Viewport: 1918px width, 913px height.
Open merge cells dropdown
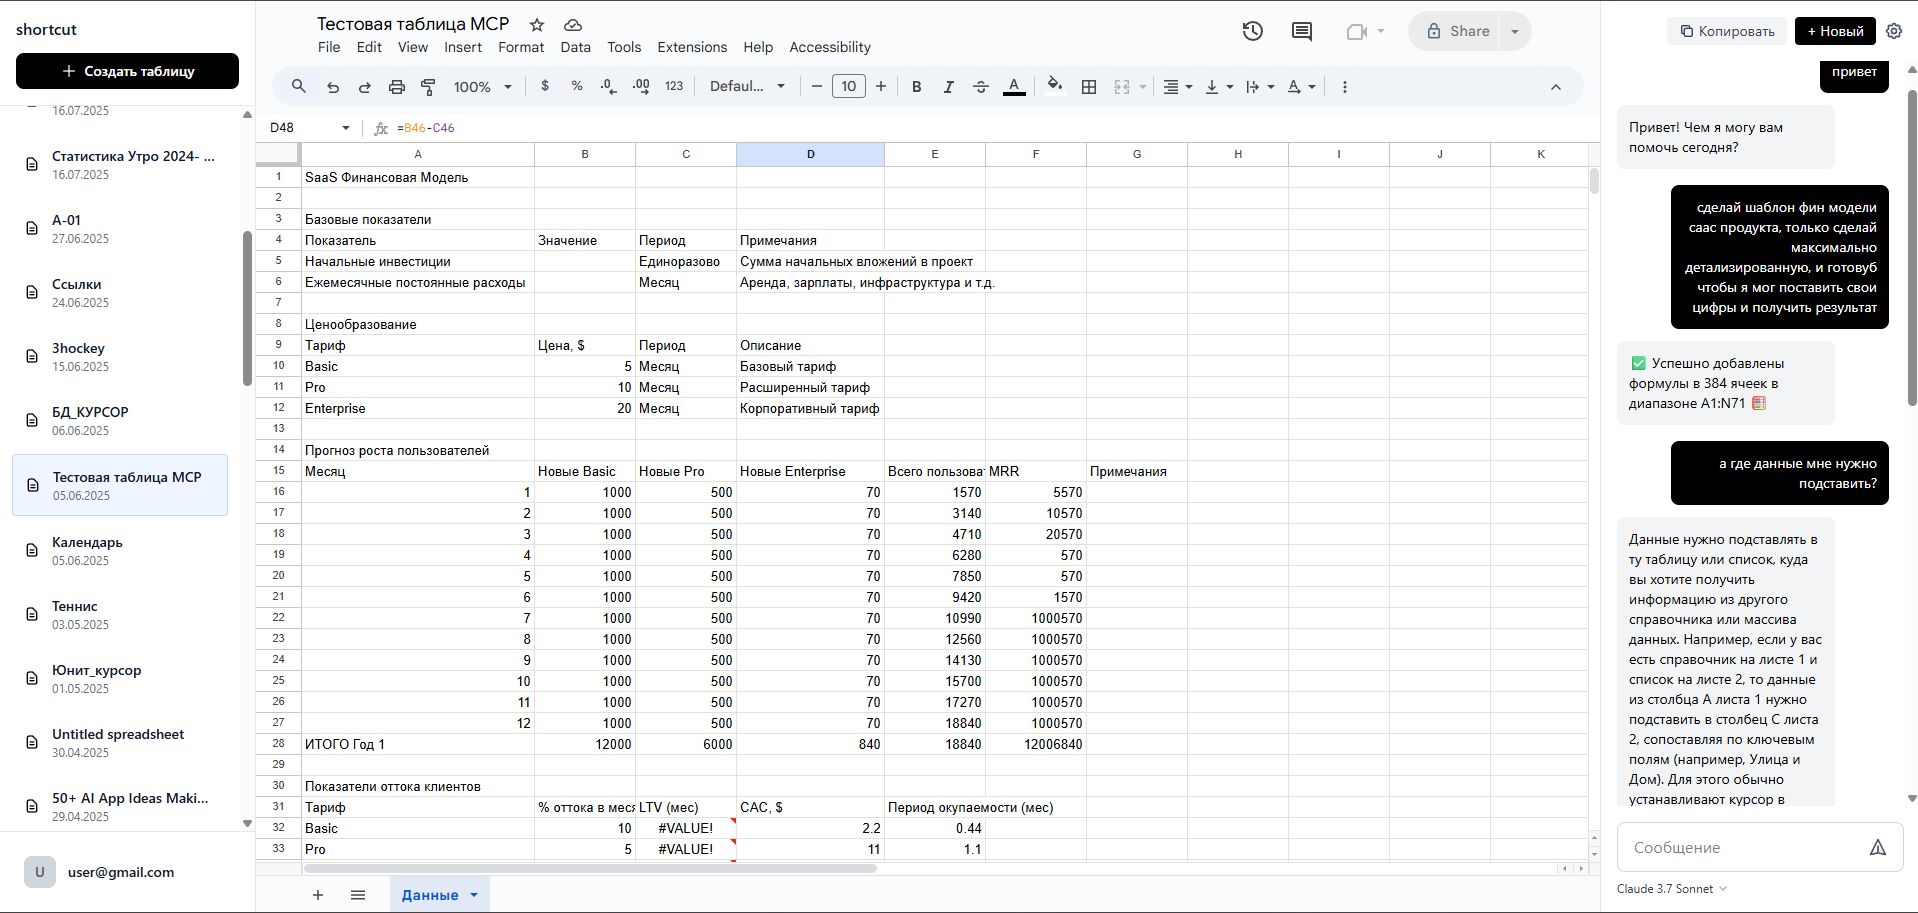(1142, 87)
